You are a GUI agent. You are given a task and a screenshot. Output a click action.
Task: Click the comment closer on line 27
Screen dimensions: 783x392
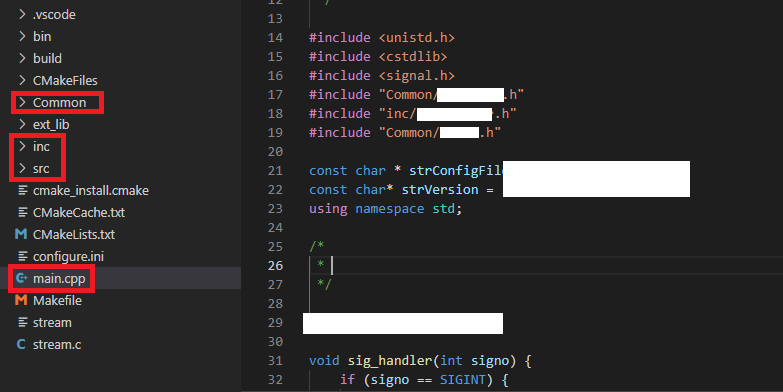pos(325,285)
